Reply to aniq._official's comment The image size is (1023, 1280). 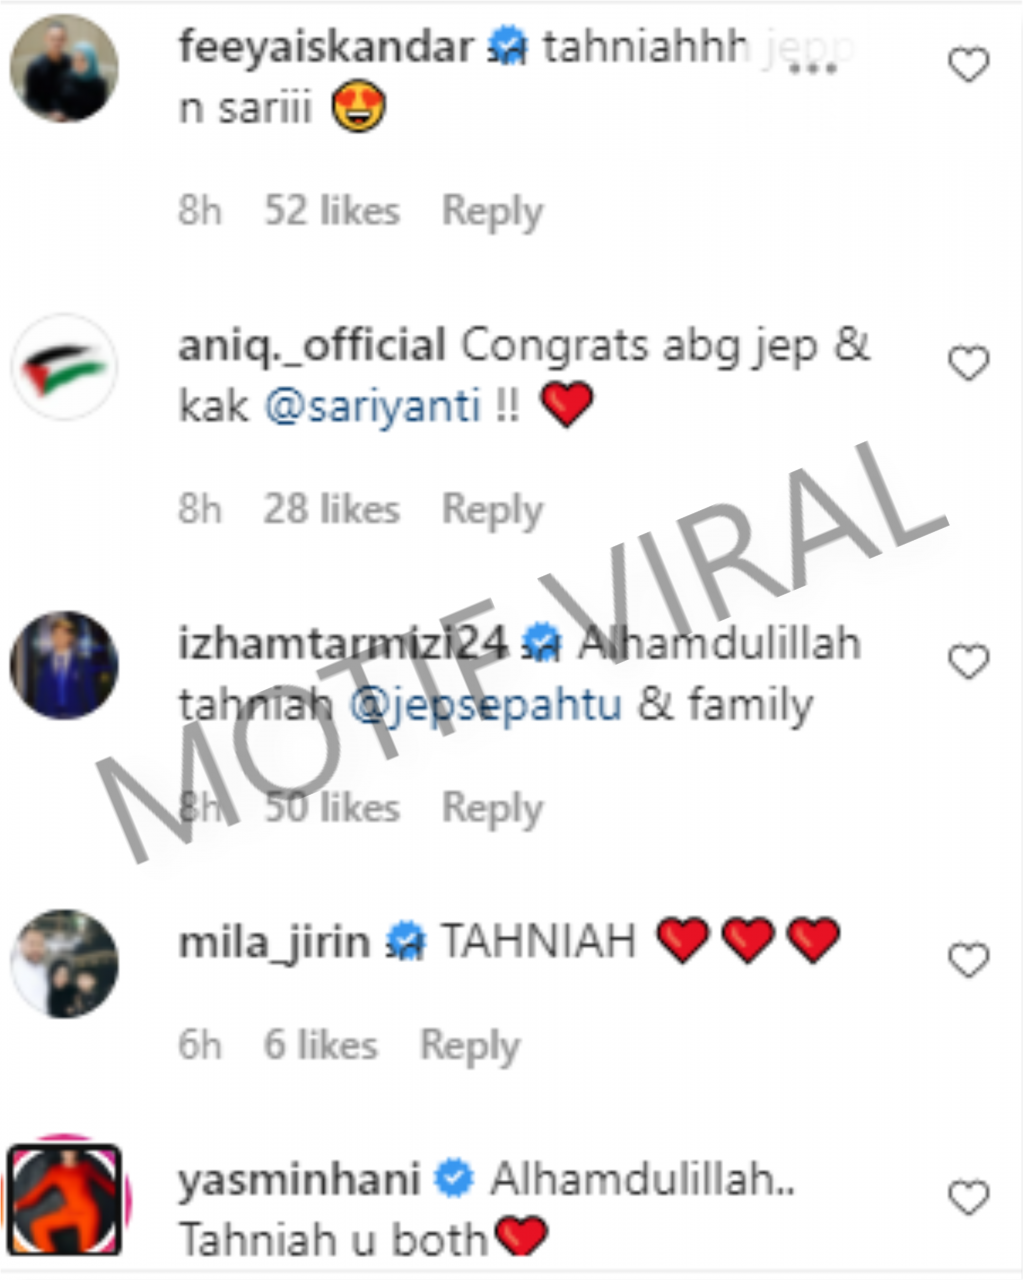[492, 509]
